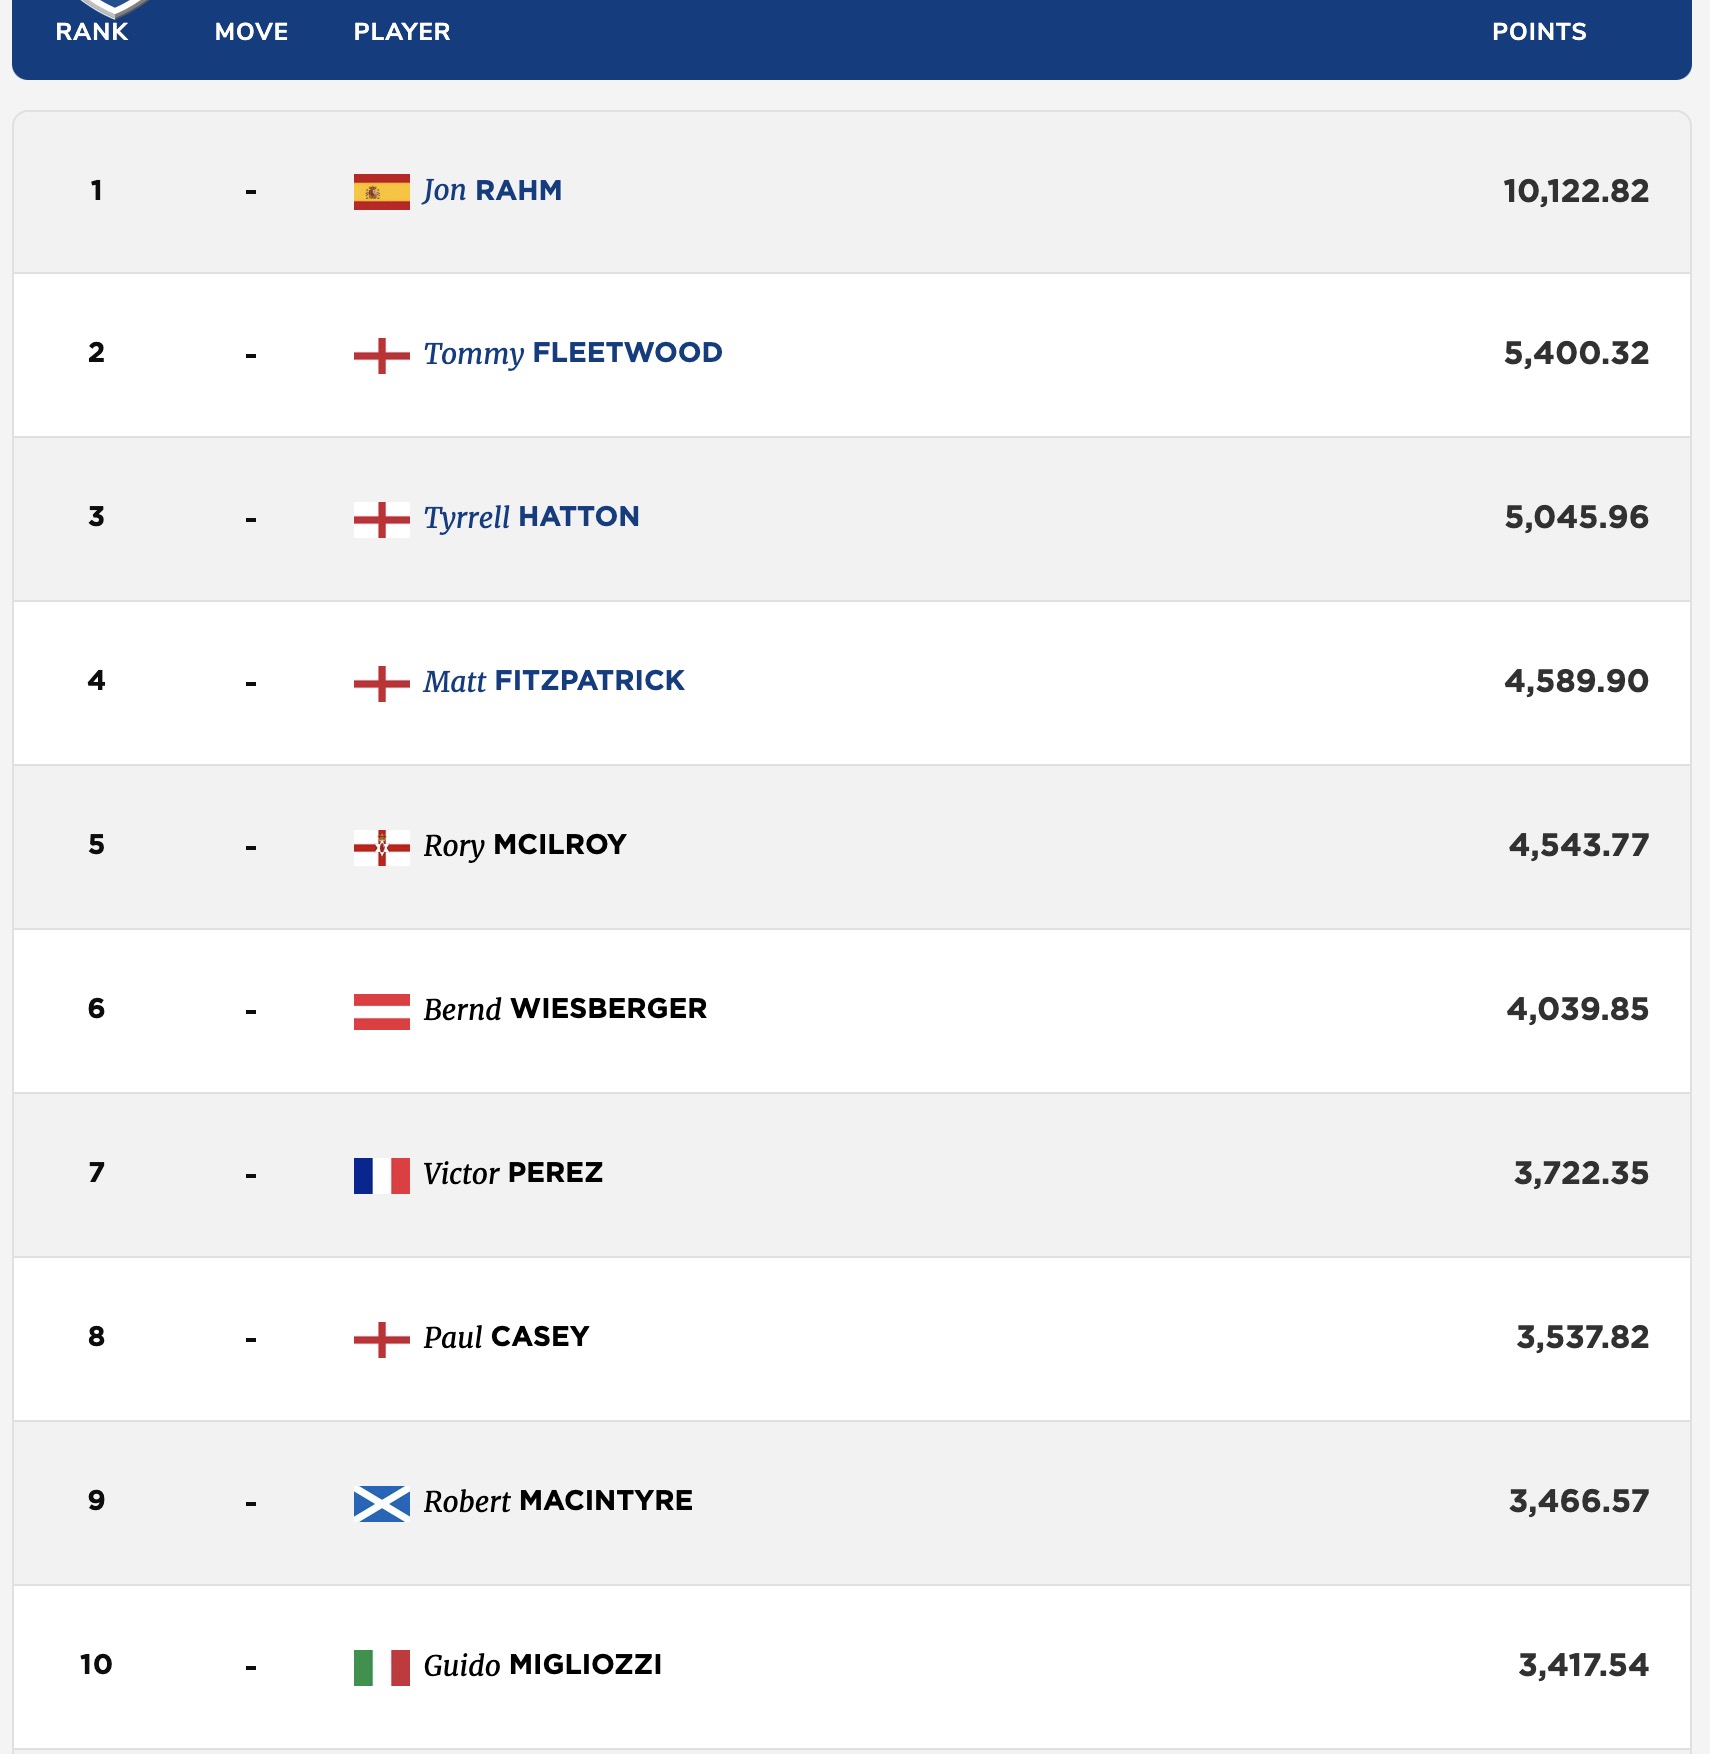
Task: Click Austria flag beside Bernd Wiesberger
Action: coord(381,1011)
